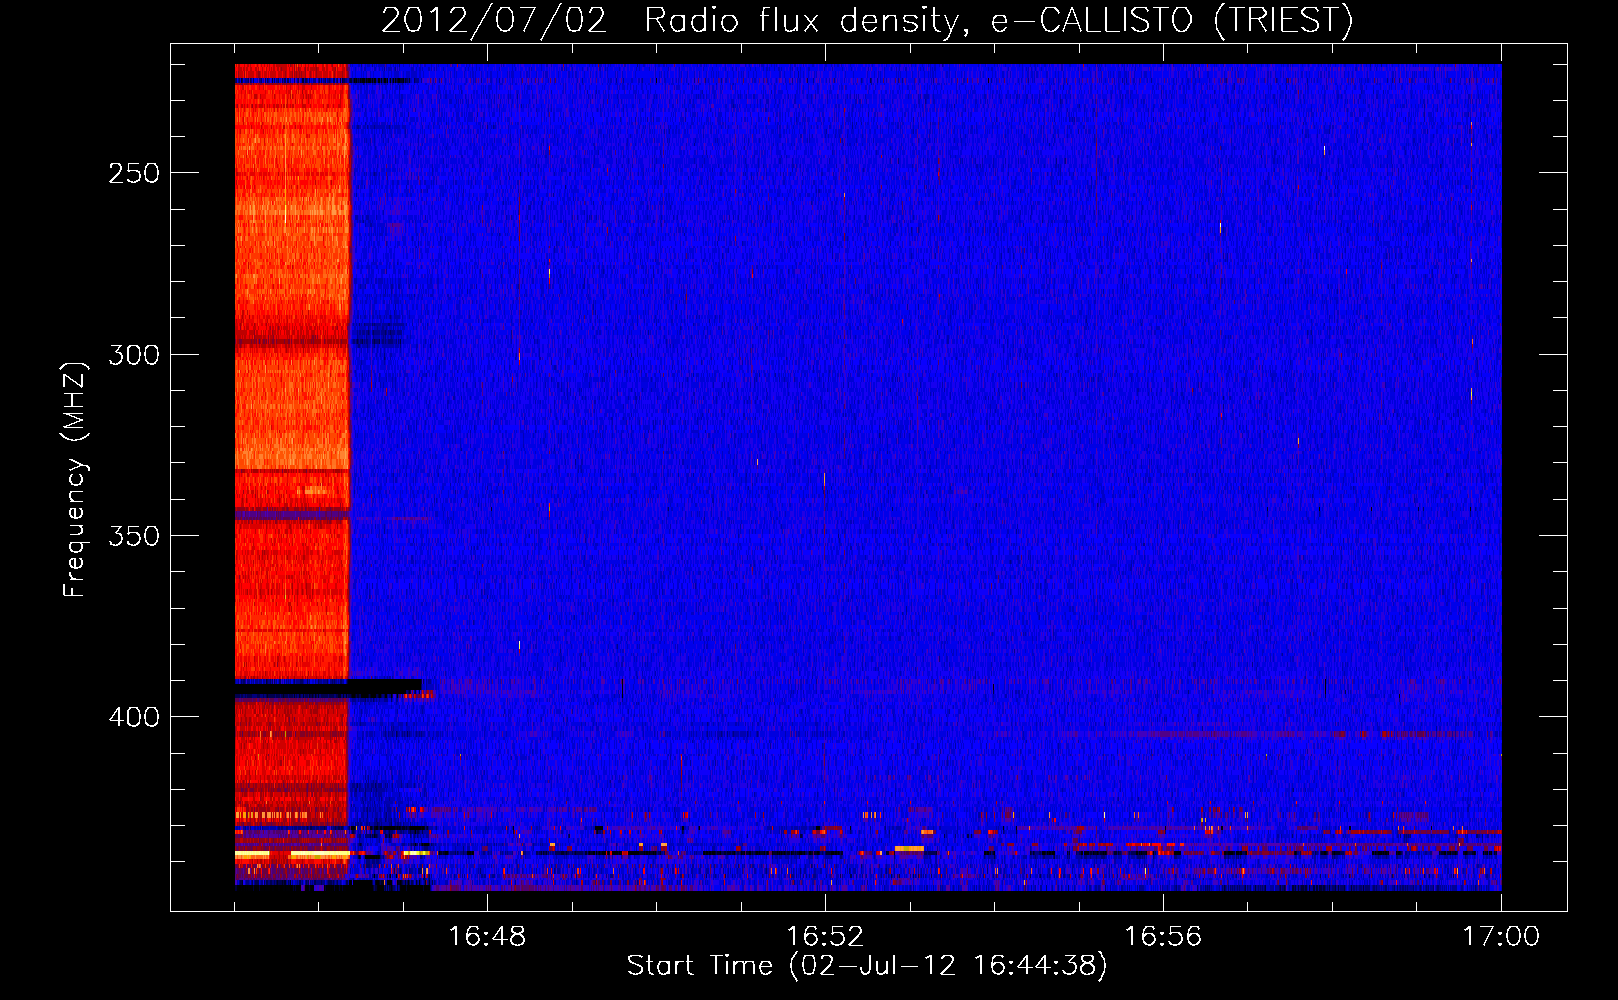Select the 16:52 time tick label
1618x1000 pixels.
point(825,936)
